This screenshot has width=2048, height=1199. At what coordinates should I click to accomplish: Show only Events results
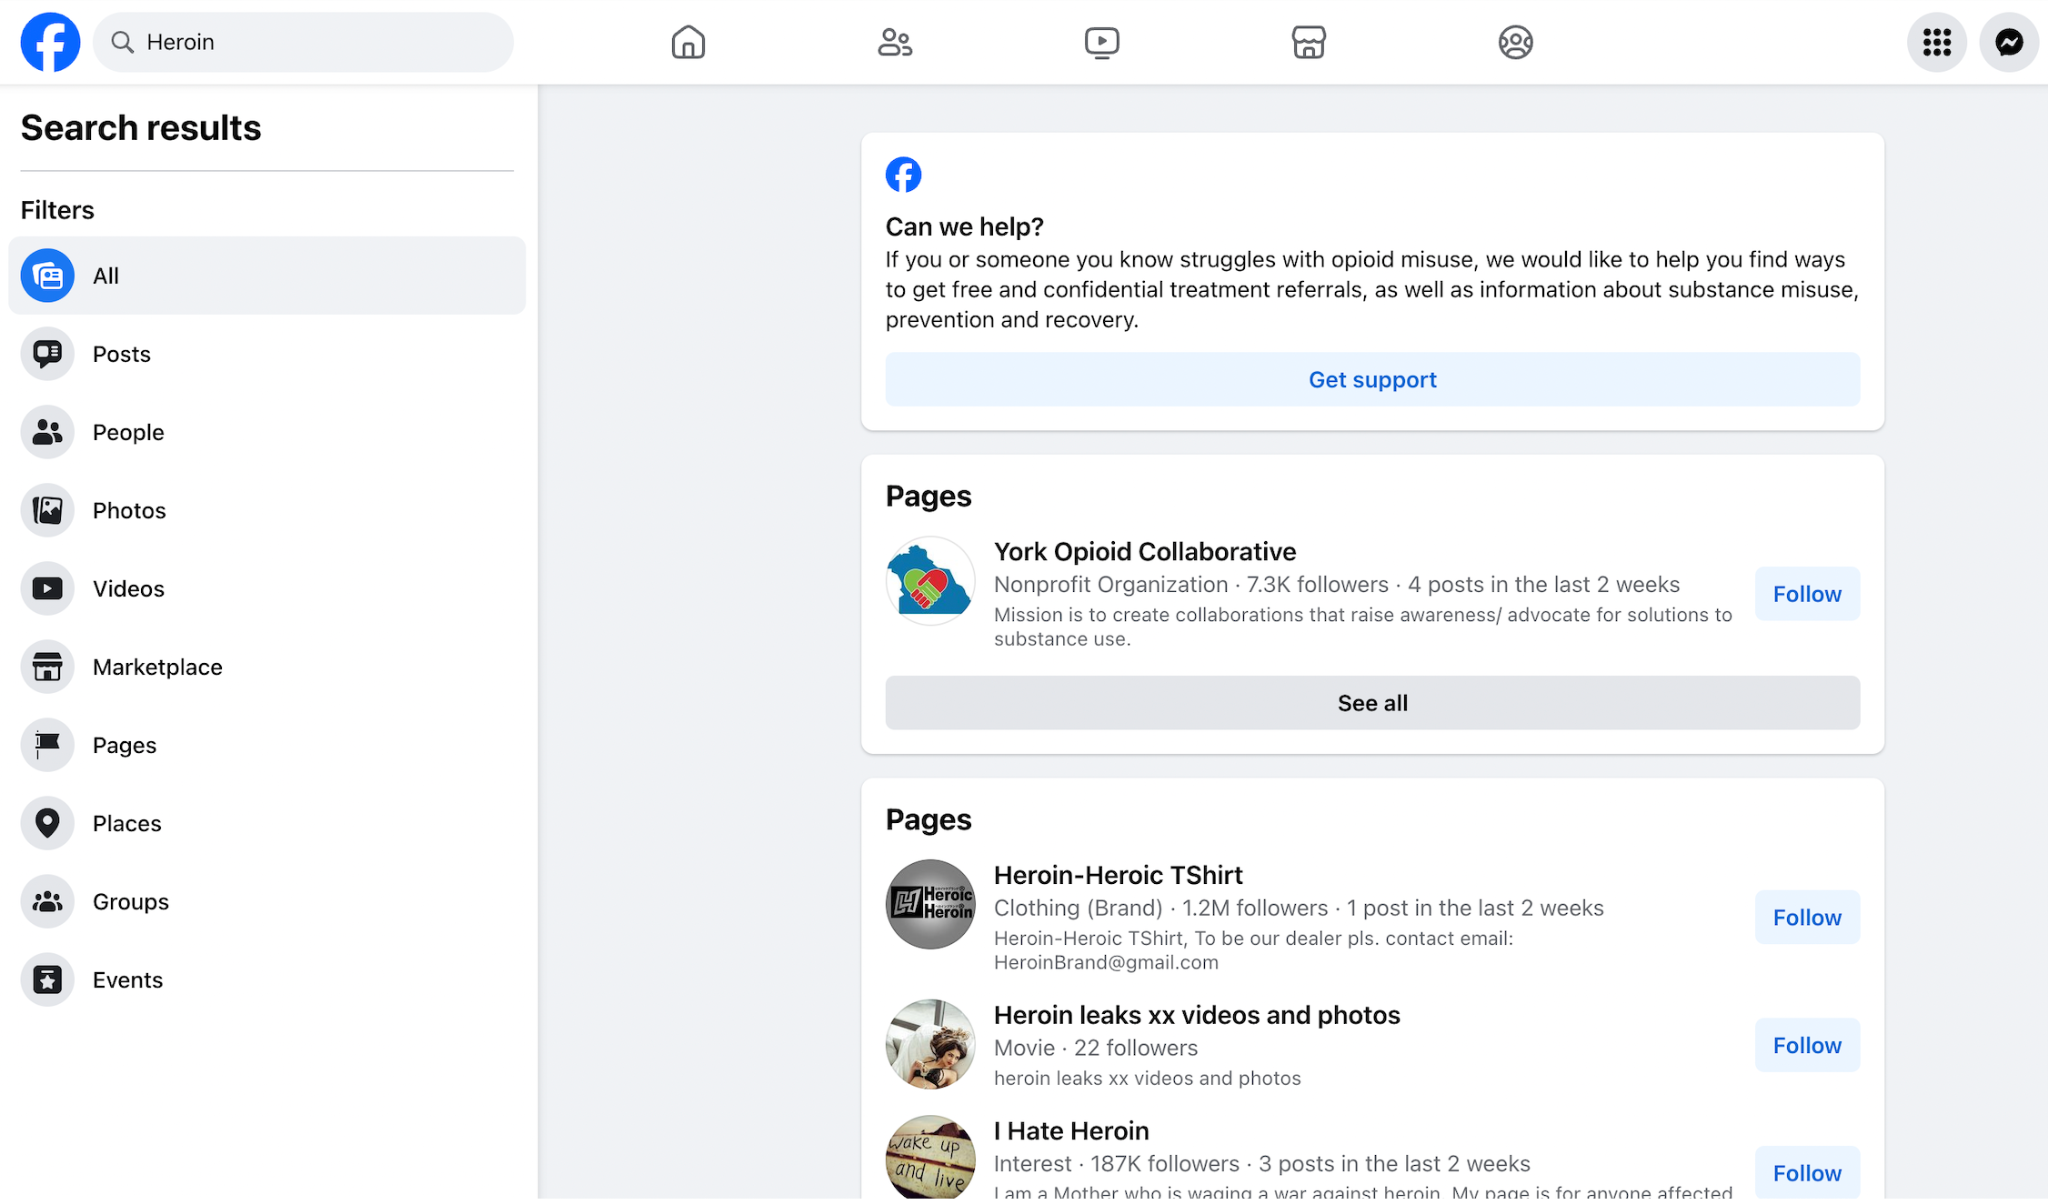pos(127,980)
